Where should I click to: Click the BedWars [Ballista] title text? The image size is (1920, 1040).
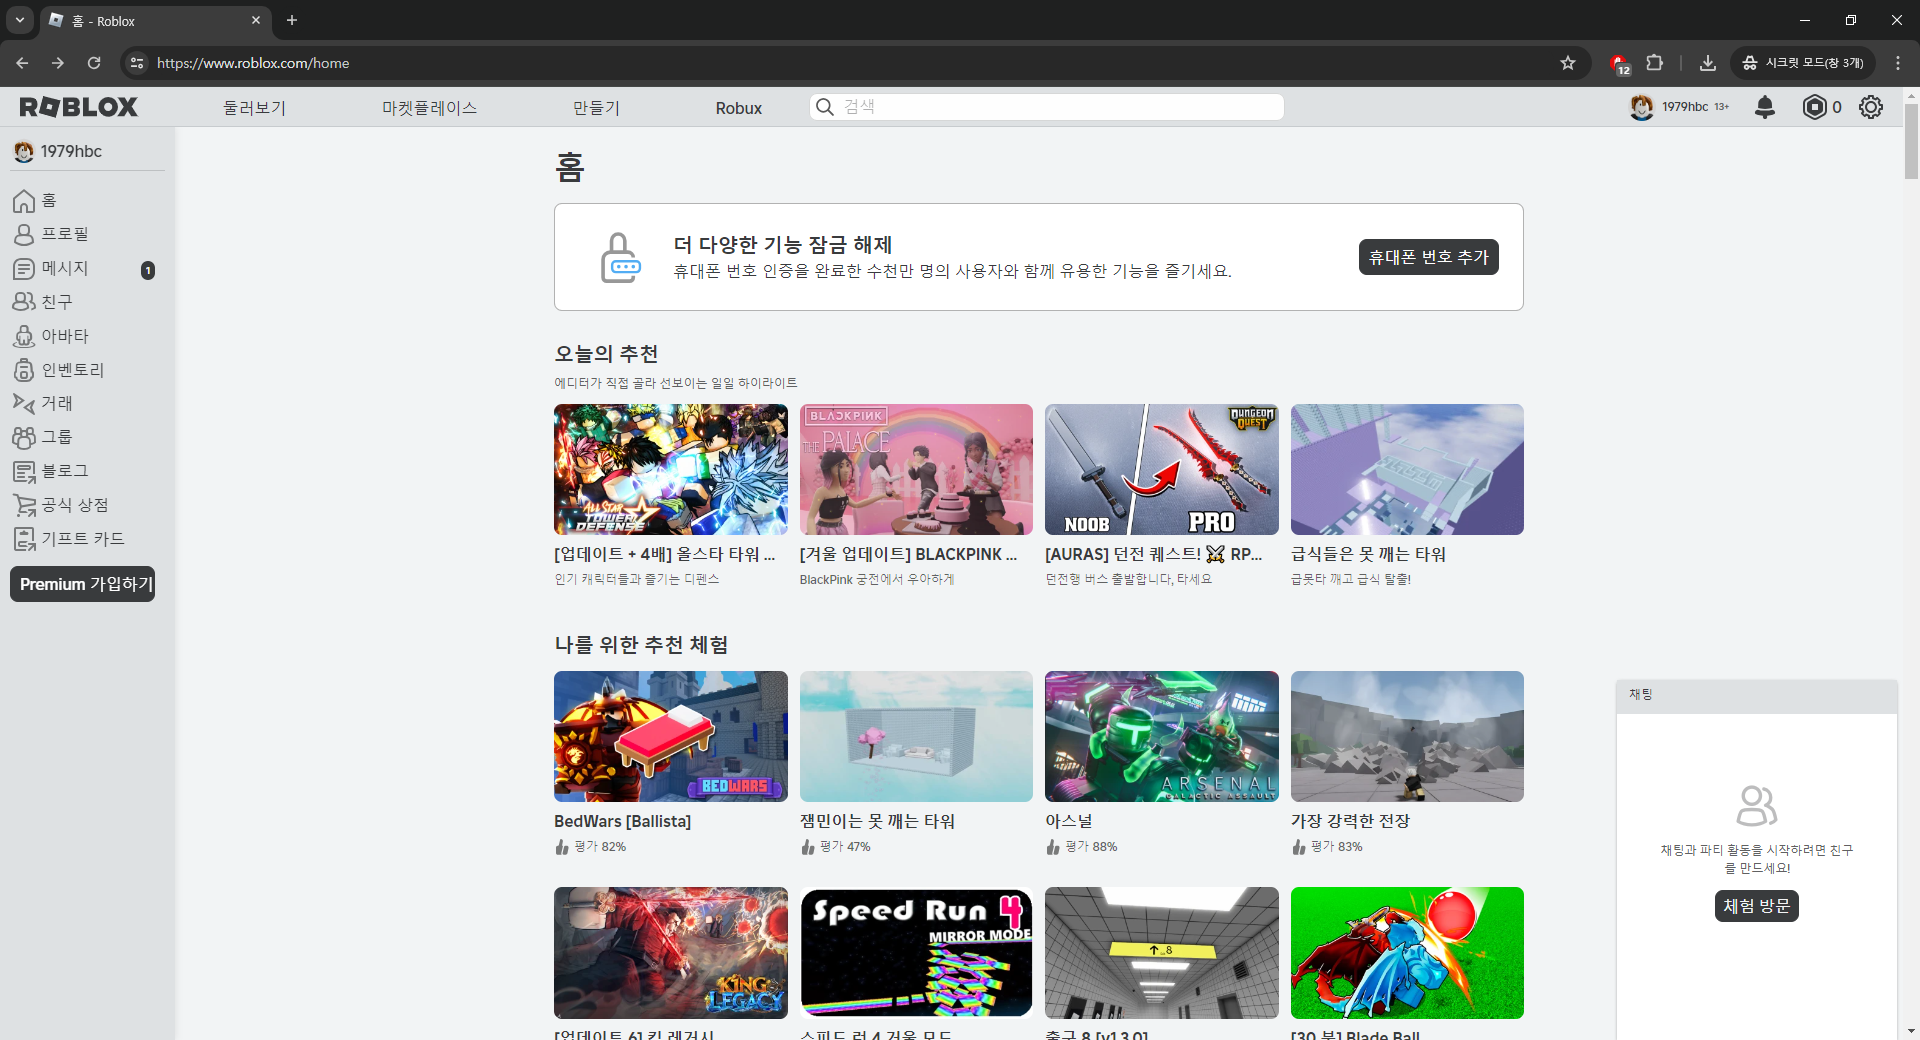622,821
